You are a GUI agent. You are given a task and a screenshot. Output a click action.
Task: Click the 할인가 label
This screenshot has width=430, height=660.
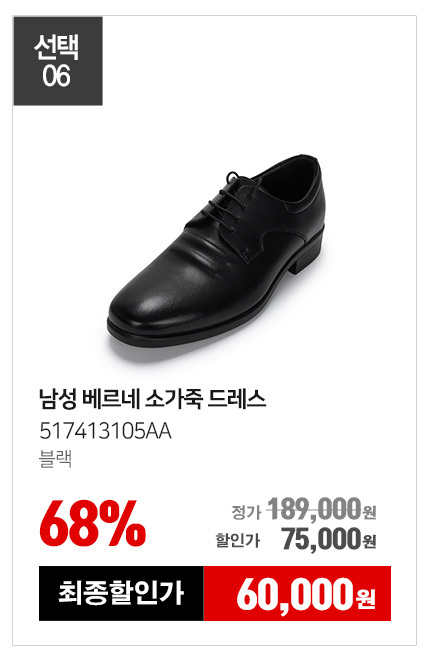[238, 540]
